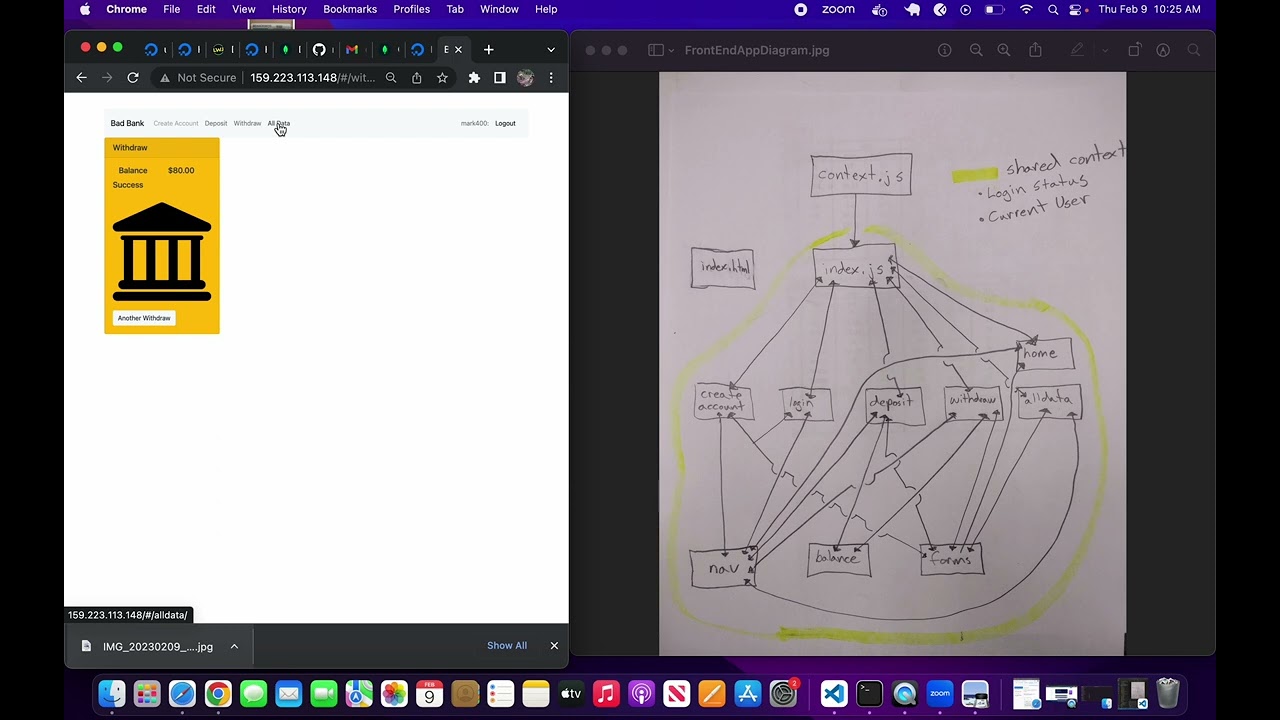Open Deposit page in navbar

[216, 123]
